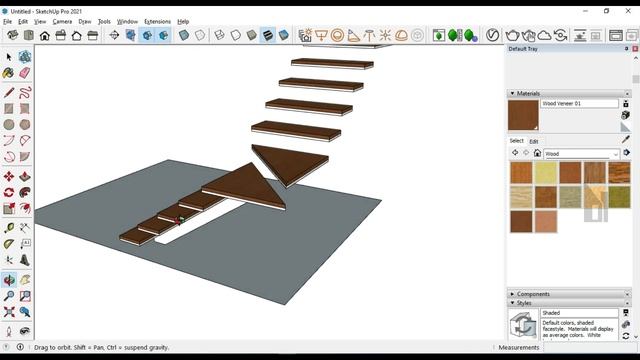Choose the Rotated Rectangle tool
The height and width of the screenshot is (360, 640).
point(25,109)
